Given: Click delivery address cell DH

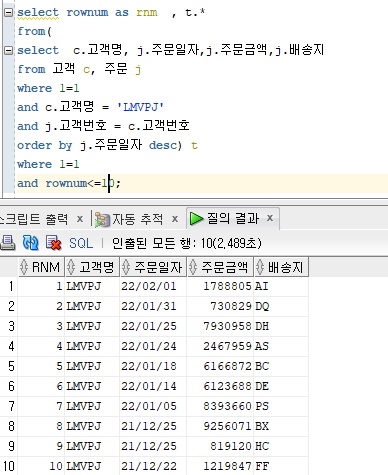Looking at the screenshot, I should pos(281,326).
